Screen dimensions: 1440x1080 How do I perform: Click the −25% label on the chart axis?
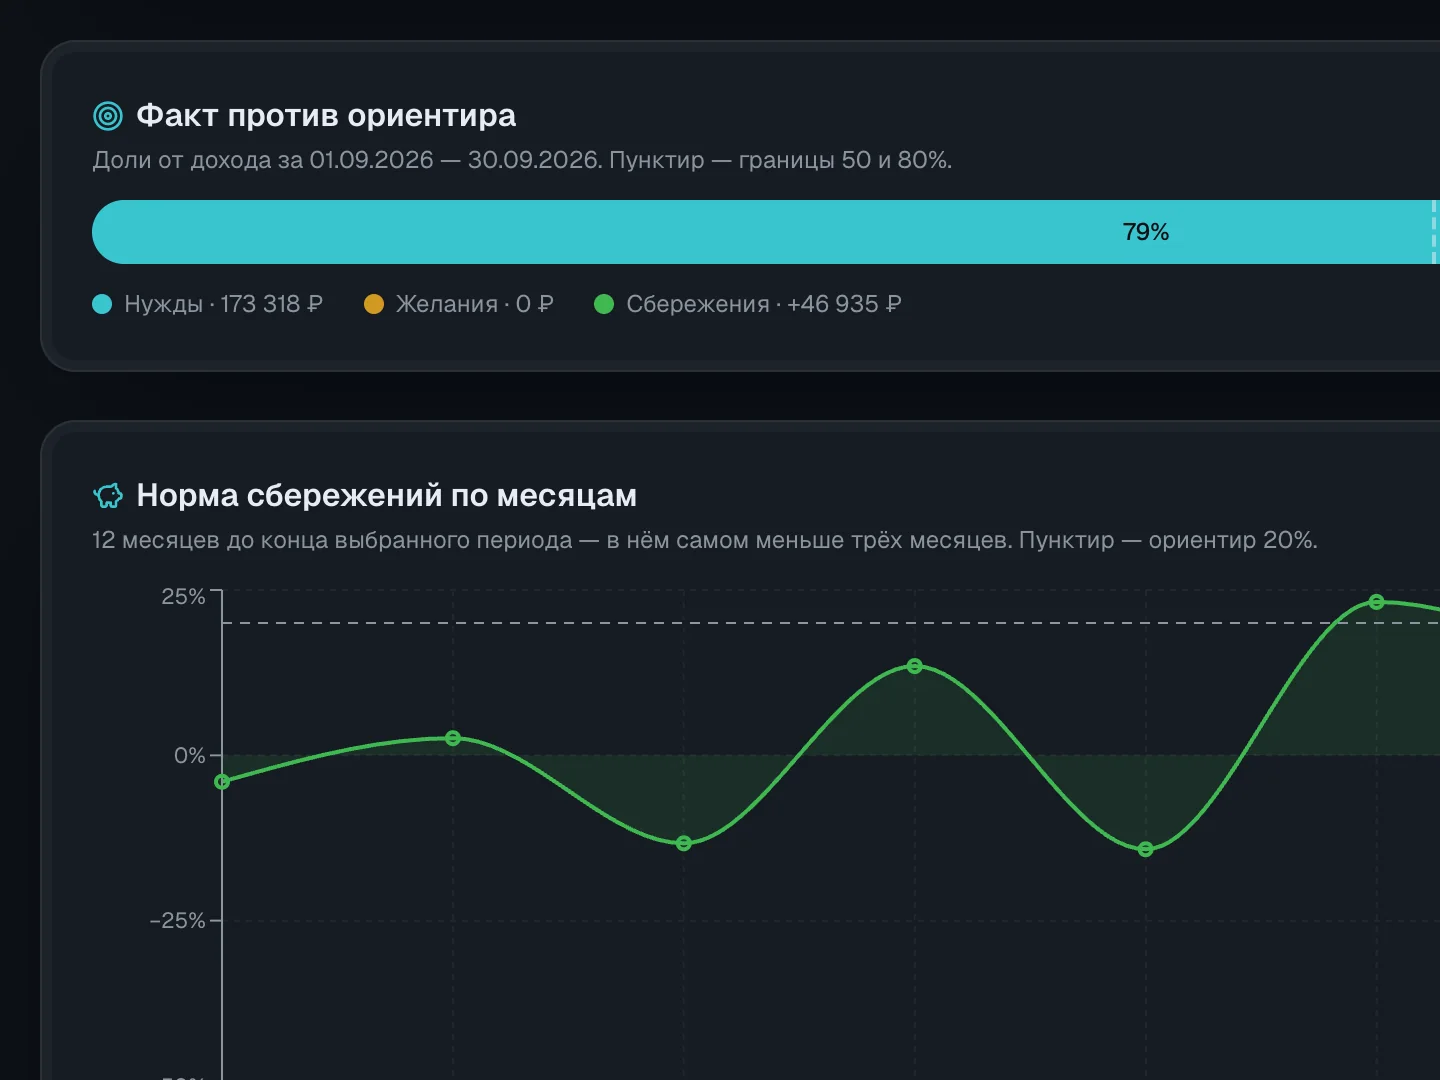(x=178, y=921)
